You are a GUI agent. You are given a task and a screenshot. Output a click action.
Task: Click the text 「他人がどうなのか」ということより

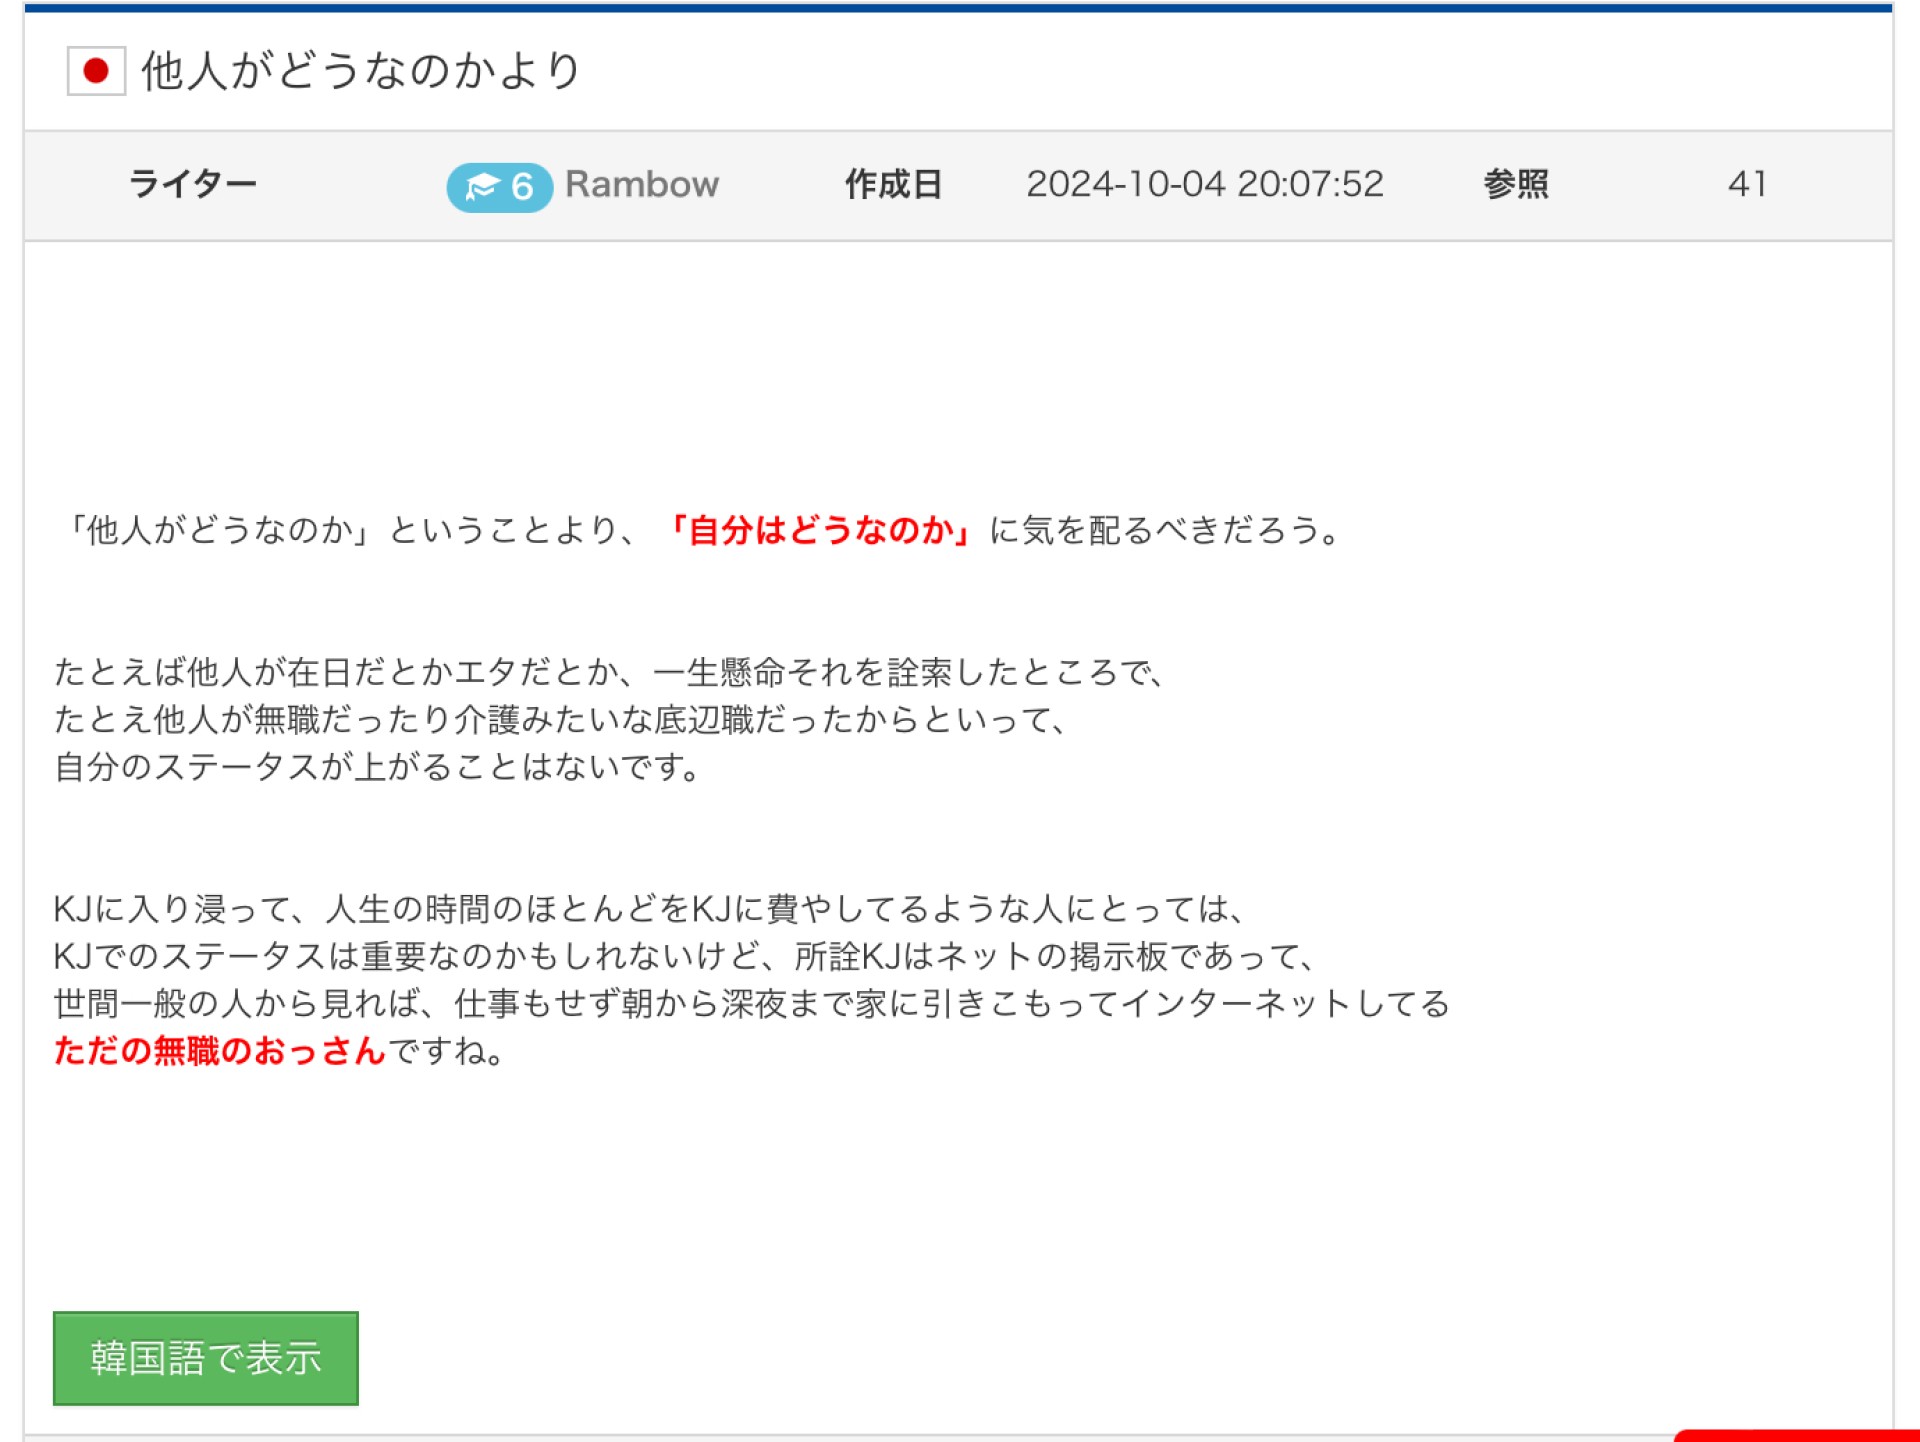pos(340,530)
